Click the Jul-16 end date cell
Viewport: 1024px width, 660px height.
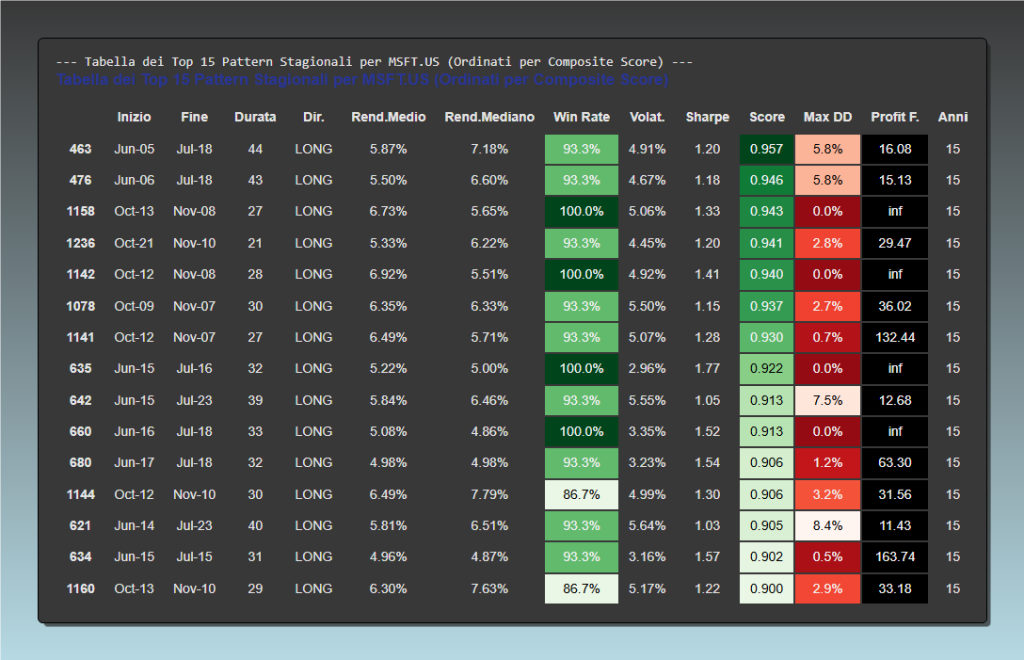click(194, 368)
